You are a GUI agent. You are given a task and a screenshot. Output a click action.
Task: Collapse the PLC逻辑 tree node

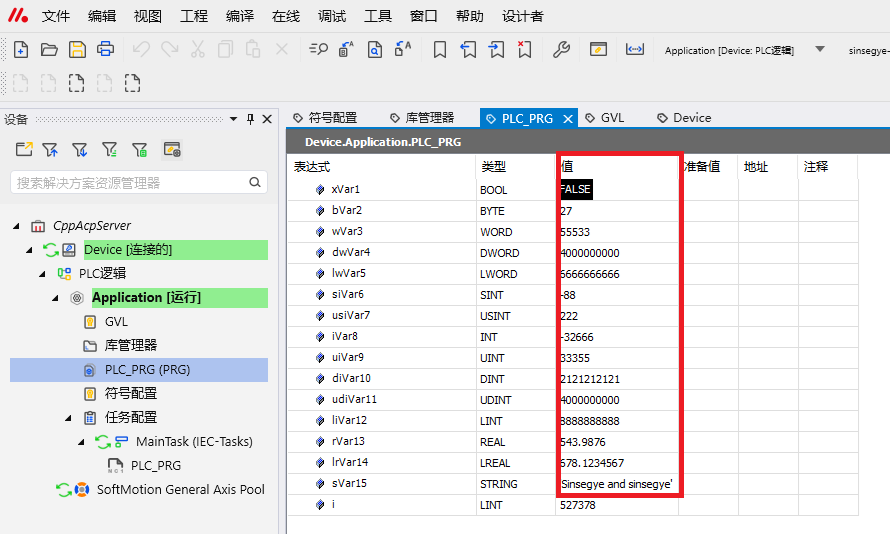click(x=42, y=274)
